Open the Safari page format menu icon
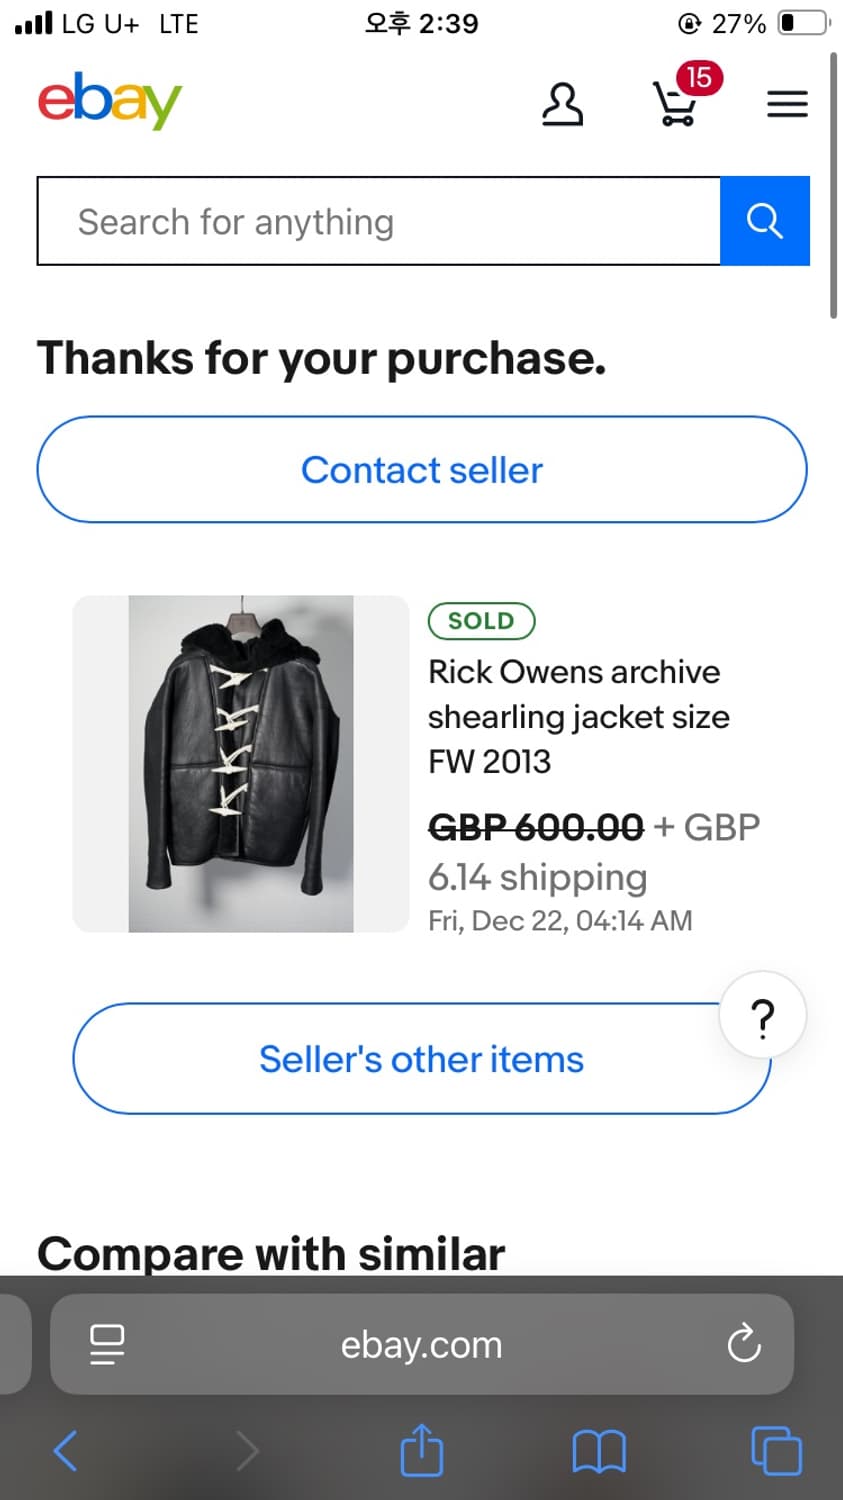The image size is (843, 1500). tap(107, 1344)
